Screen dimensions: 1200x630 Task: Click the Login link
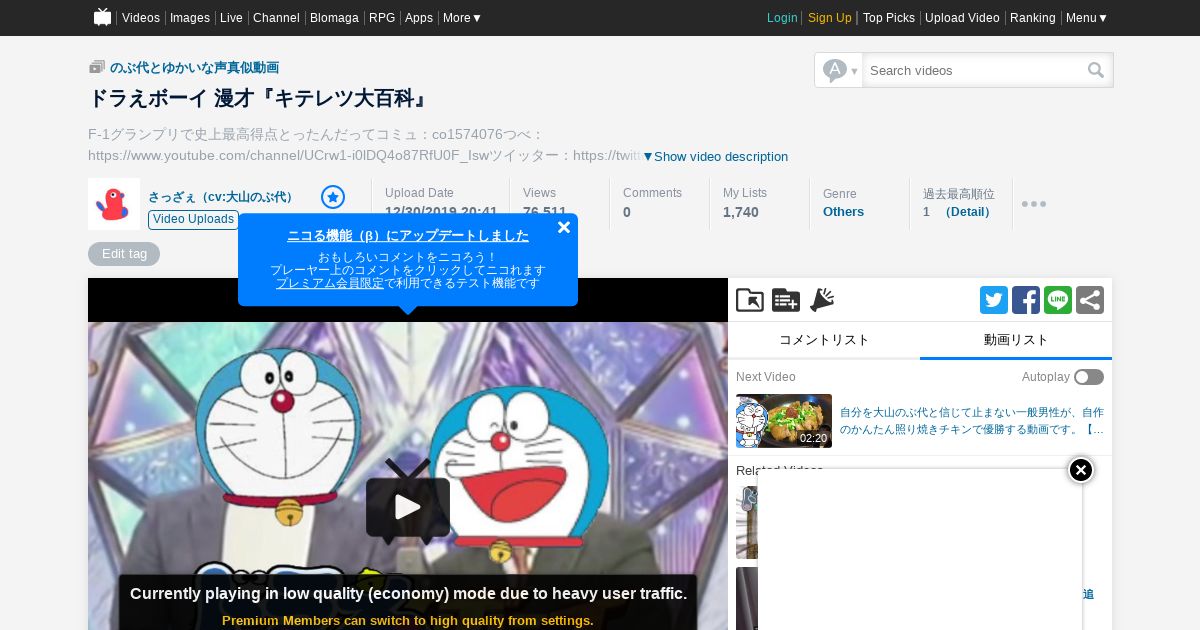click(782, 18)
